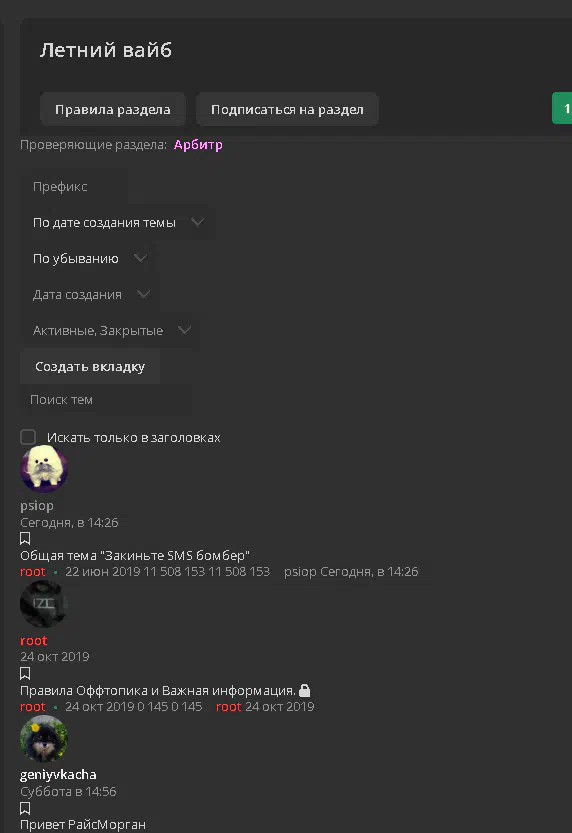
Task: Expand "По дате создания темы" dropdown
Action: (x=117, y=223)
